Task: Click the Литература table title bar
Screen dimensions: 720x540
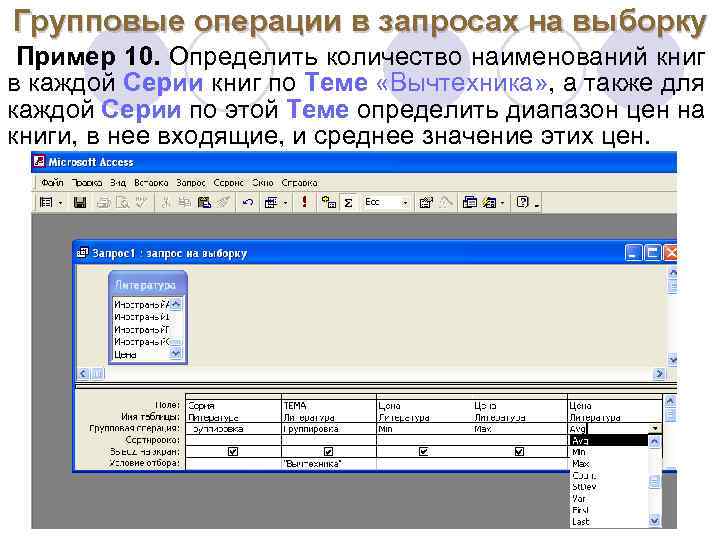Action: [147, 285]
